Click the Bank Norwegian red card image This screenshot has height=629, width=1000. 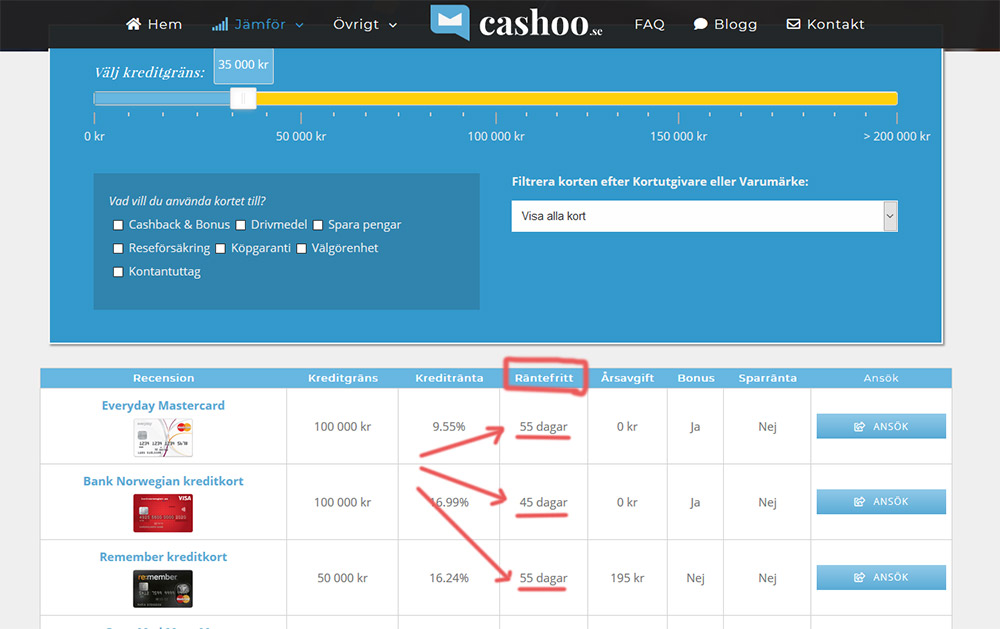pos(163,513)
